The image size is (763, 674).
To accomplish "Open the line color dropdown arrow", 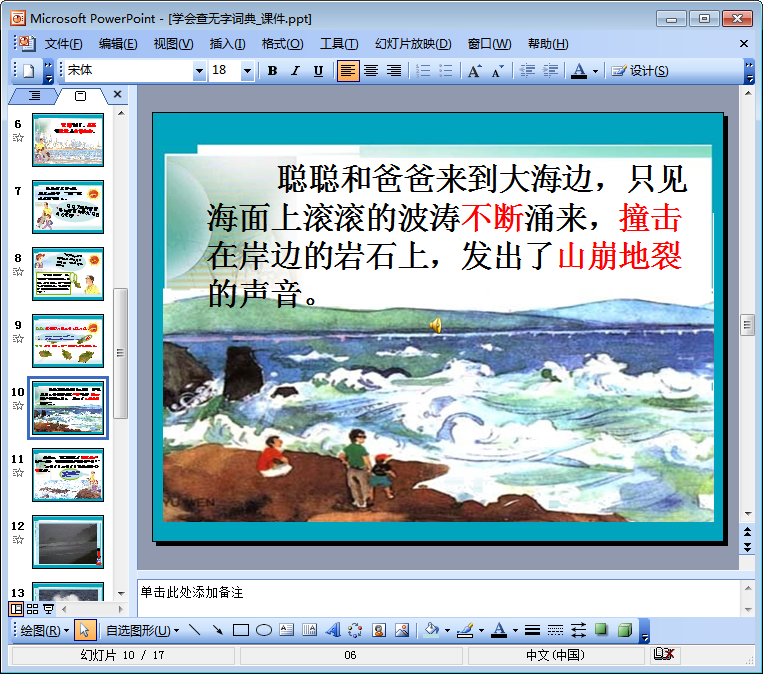I will (481, 631).
